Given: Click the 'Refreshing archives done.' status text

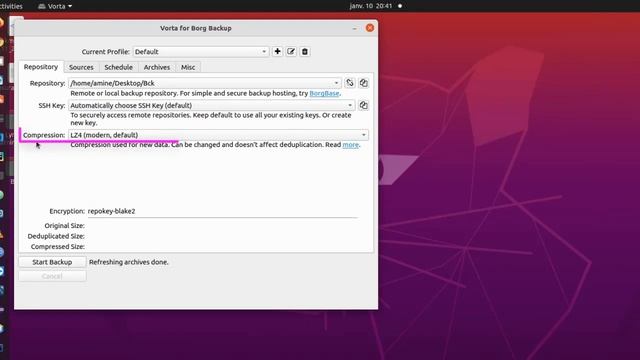Looking at the screenshot, I should point(129,262).
